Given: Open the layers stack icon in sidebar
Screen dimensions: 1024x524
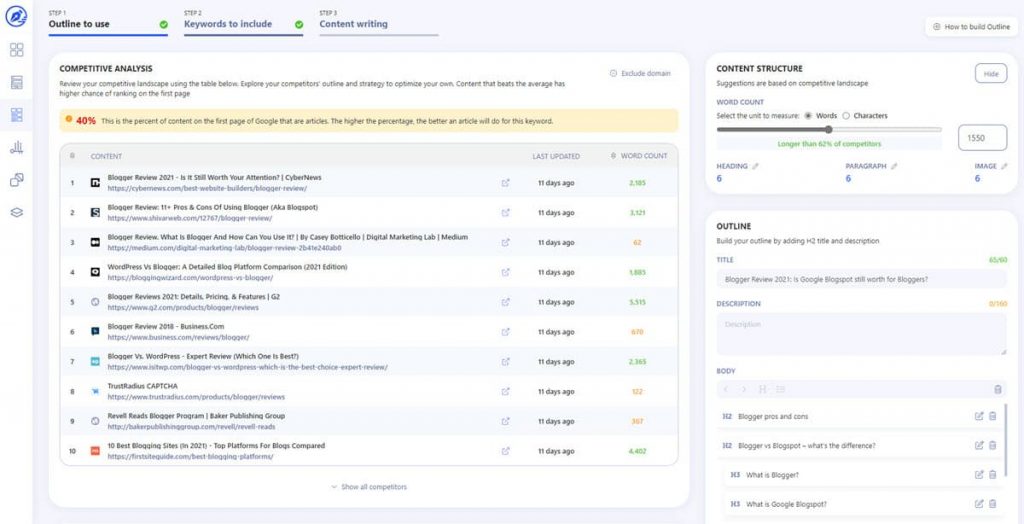Looking at the screenshot, I should pos(16,212).
